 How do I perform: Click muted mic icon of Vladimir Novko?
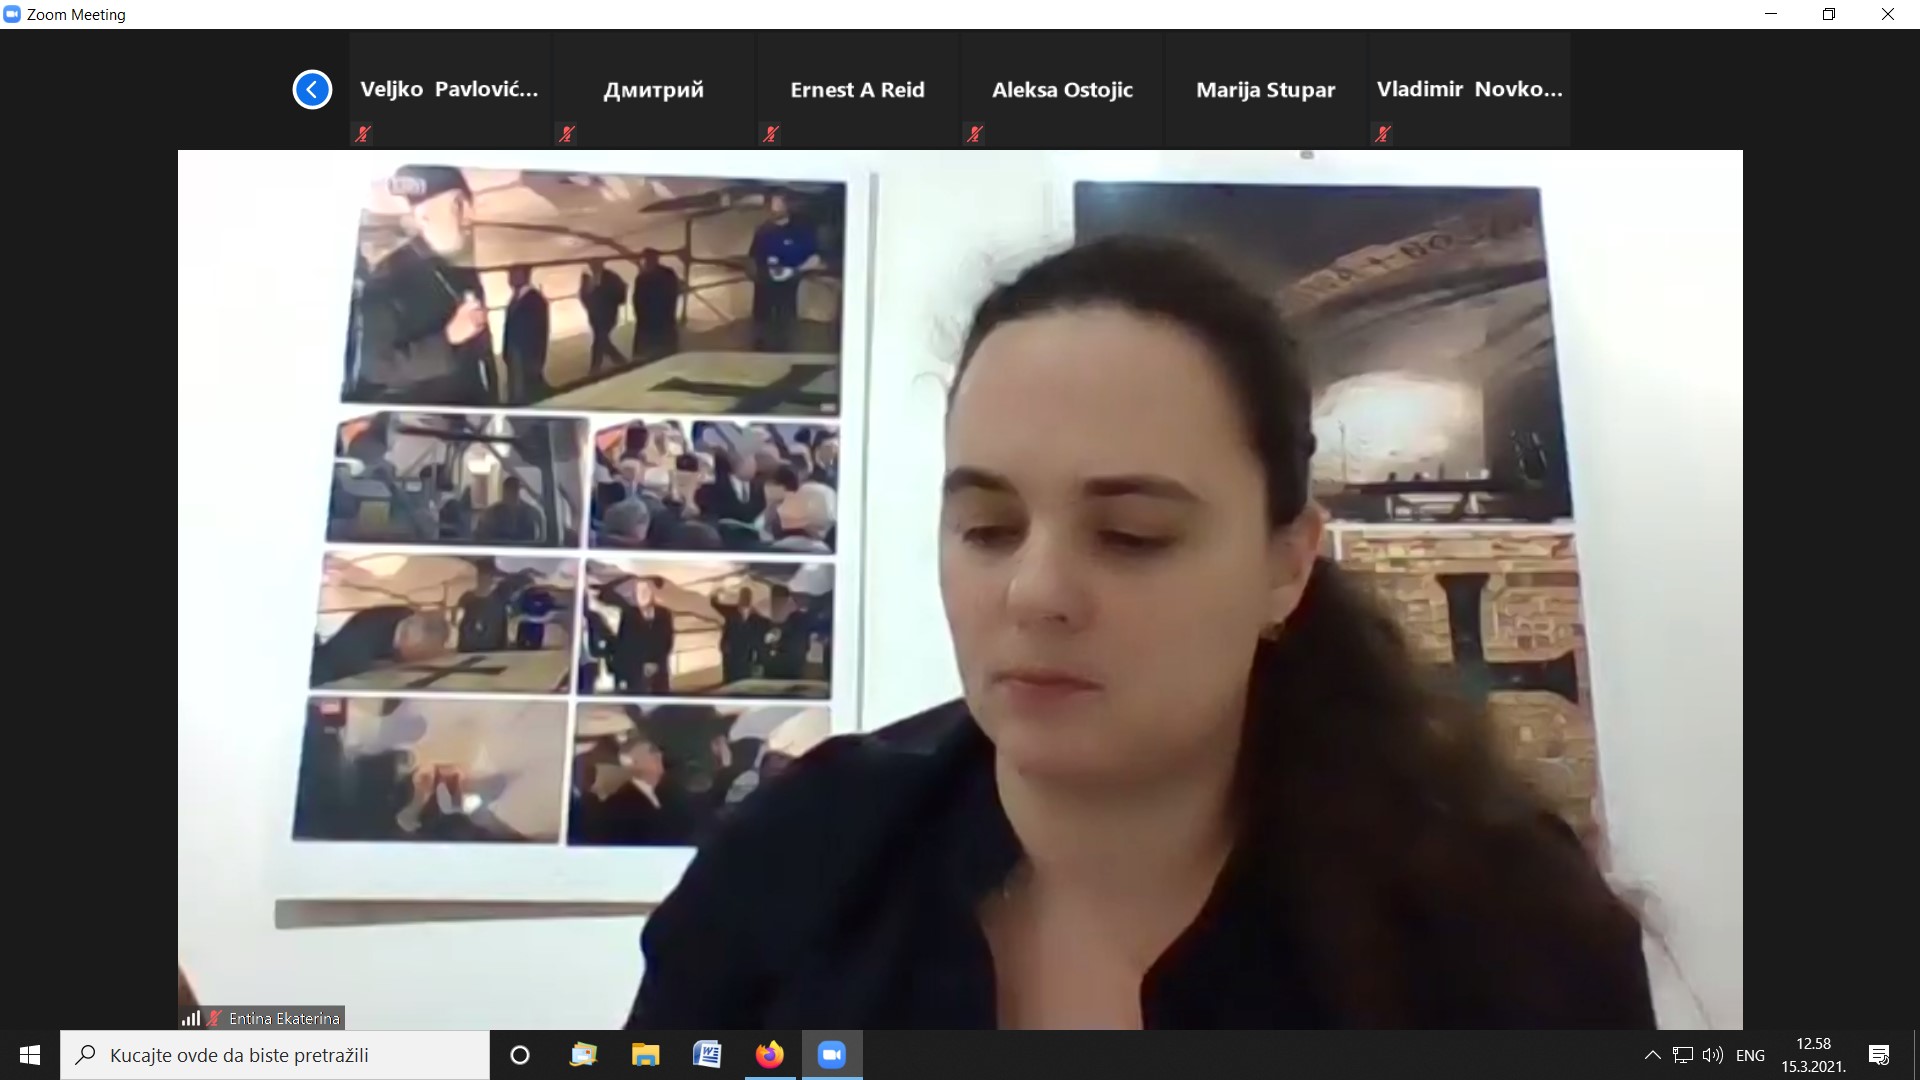[1383, 133]
